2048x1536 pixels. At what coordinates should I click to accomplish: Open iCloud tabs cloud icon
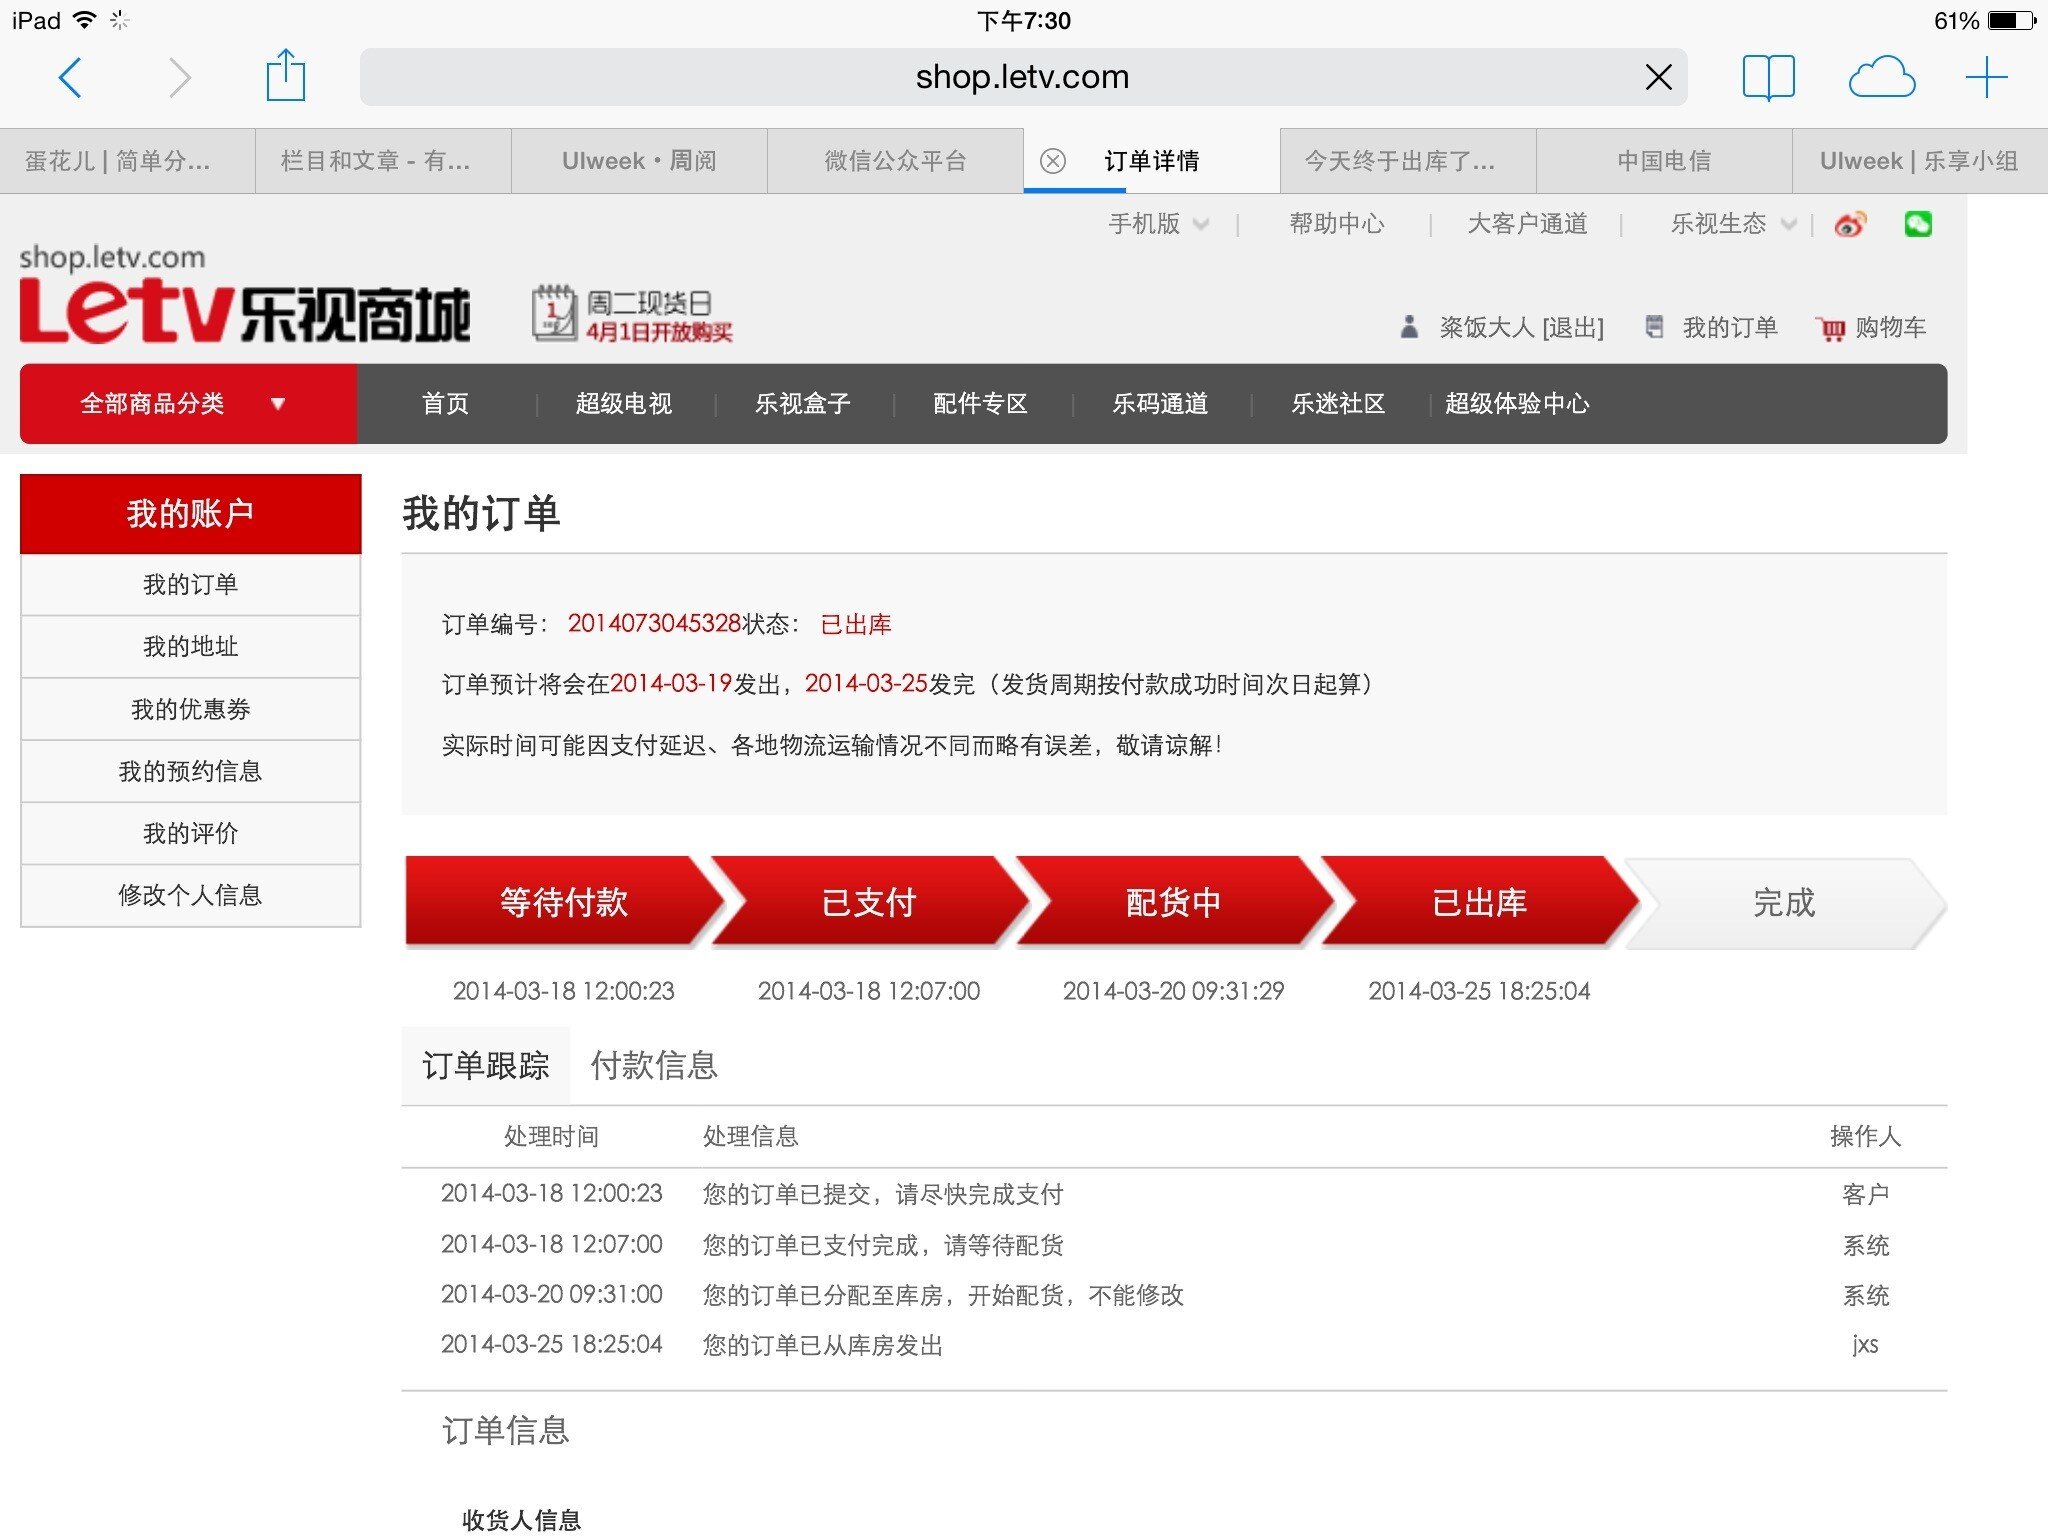tap(1881, 77)
